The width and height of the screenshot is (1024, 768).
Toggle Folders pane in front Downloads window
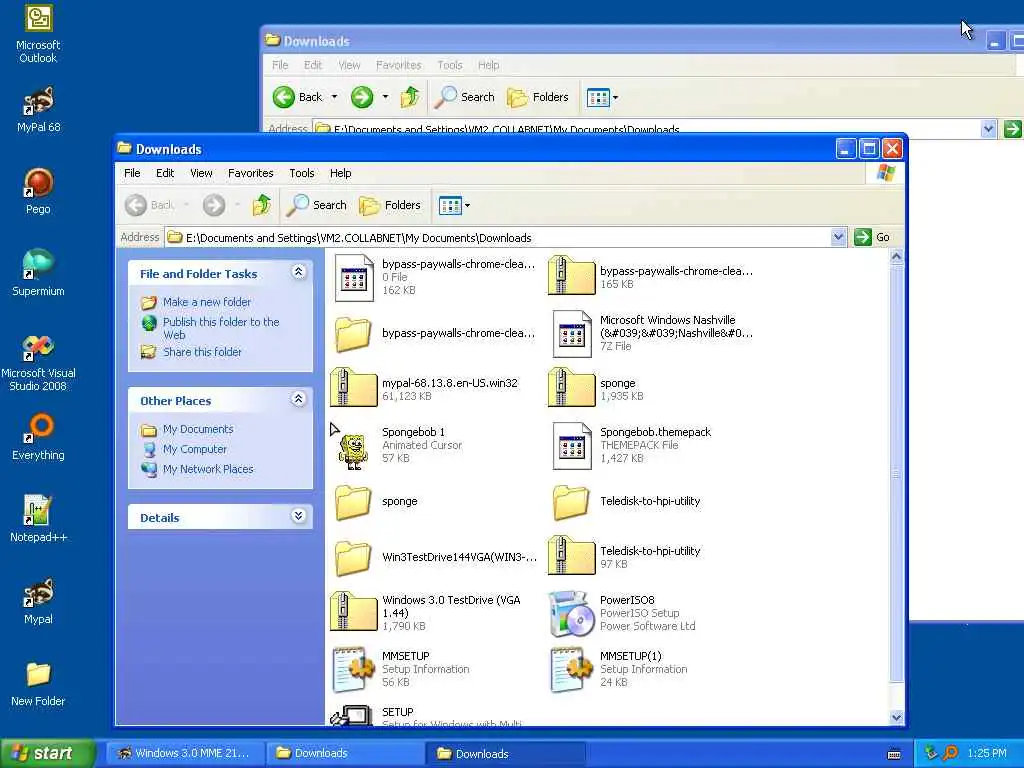390,205
